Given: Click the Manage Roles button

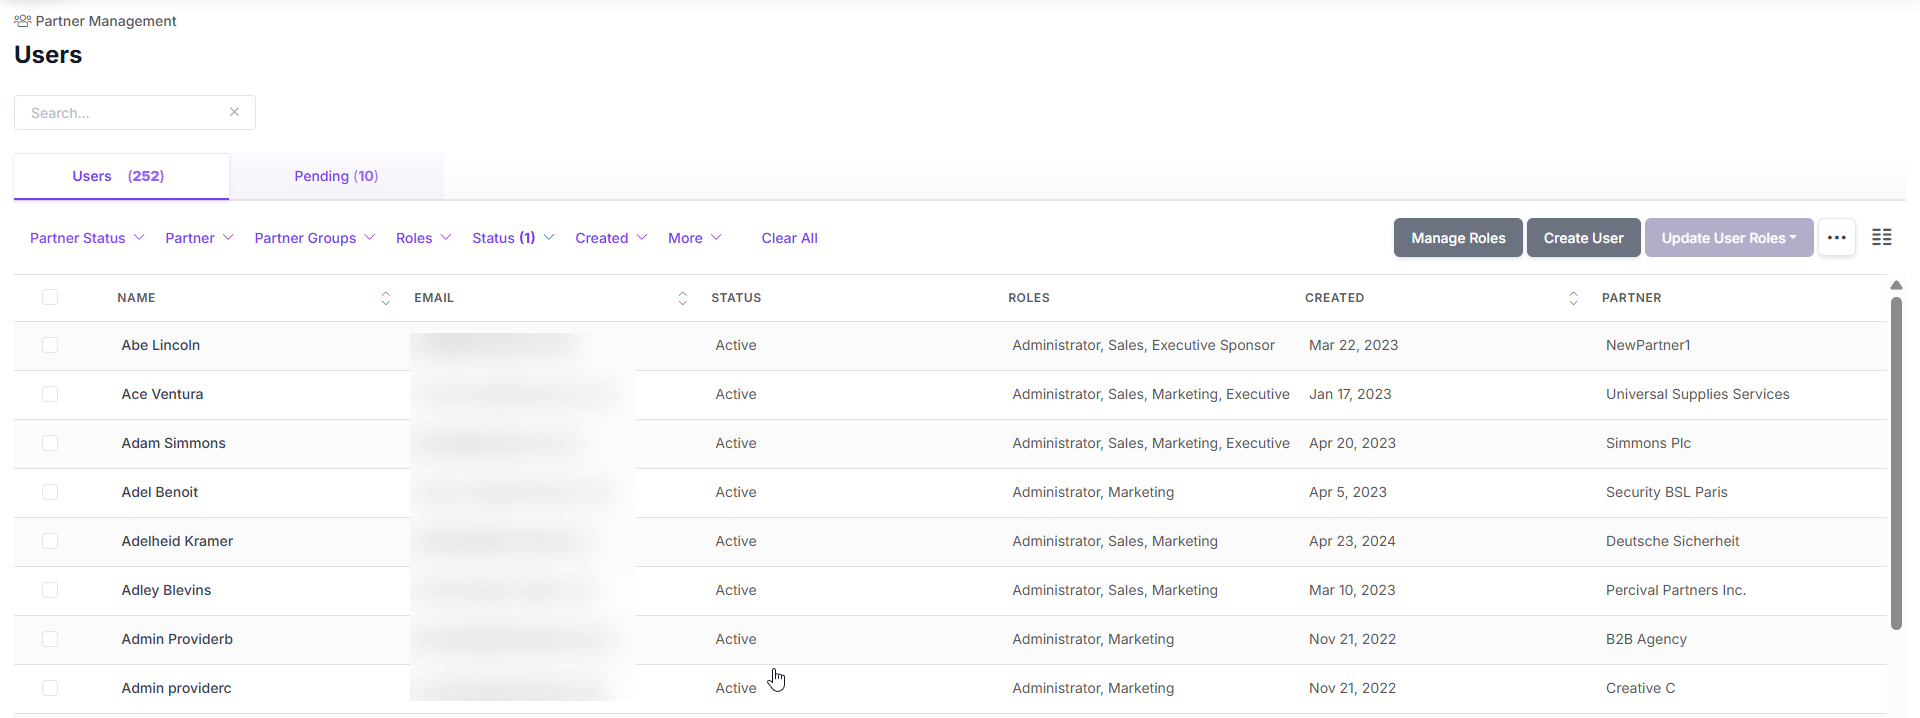Looking at the screenshot, I should click(x=1458, y=238).
